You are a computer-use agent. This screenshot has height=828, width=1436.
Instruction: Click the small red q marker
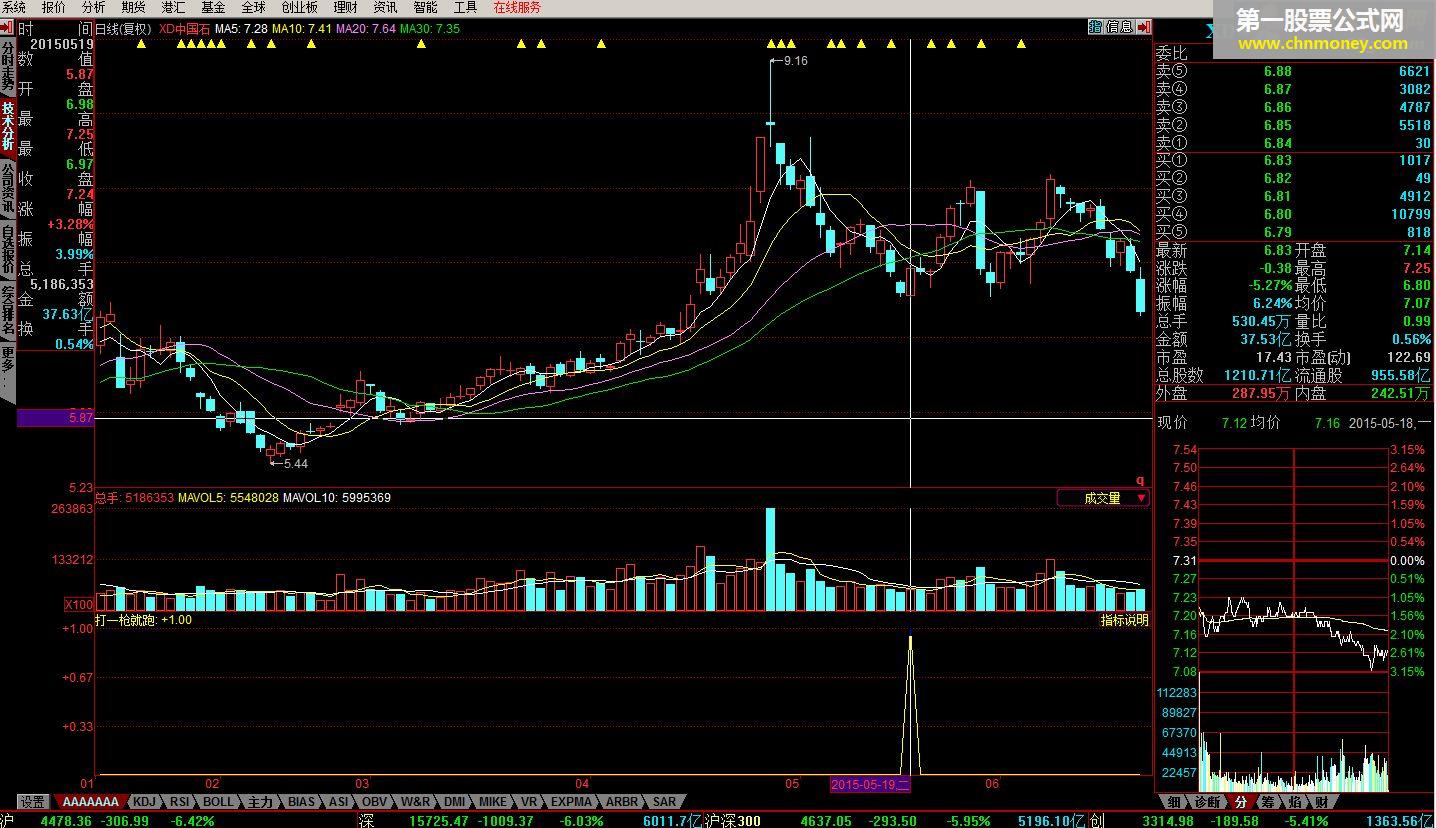pos(1139,480)
